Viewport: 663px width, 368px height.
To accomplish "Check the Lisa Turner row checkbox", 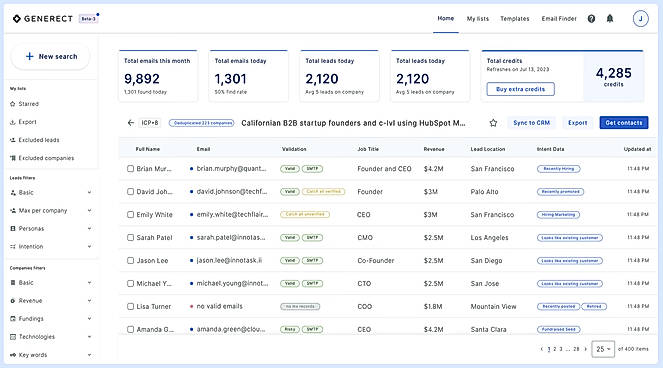I will click(130, 306).
